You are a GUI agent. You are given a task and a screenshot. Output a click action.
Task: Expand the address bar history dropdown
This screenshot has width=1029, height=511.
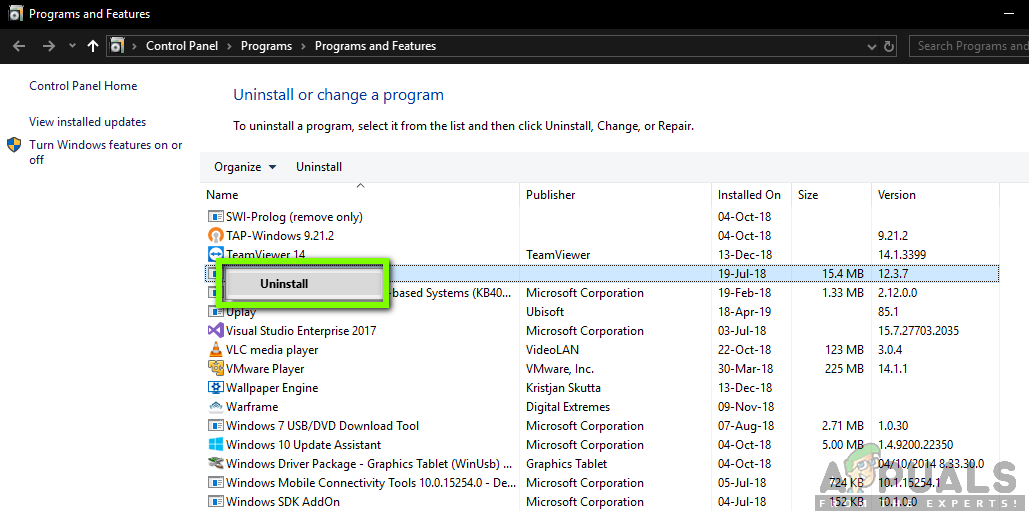[870, 46]
